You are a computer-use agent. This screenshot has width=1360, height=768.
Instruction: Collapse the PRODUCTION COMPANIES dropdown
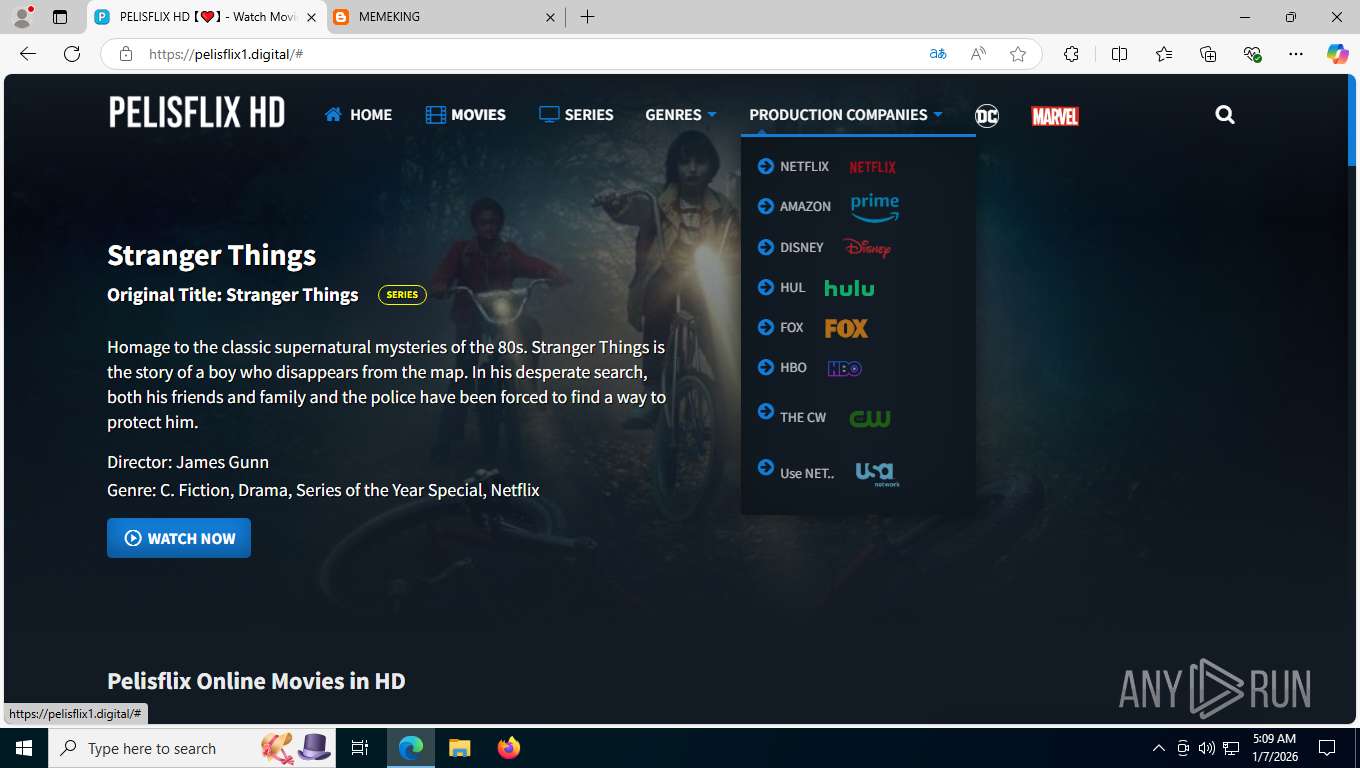click(846, 115)
